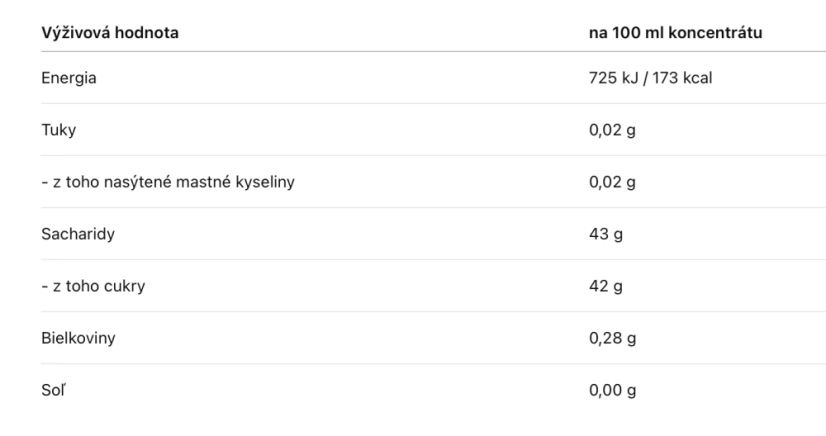Screen dimensions: 826x436
Task: Click the cukry value 42 g
Action: pyautogui.click(x=606, y=286)
